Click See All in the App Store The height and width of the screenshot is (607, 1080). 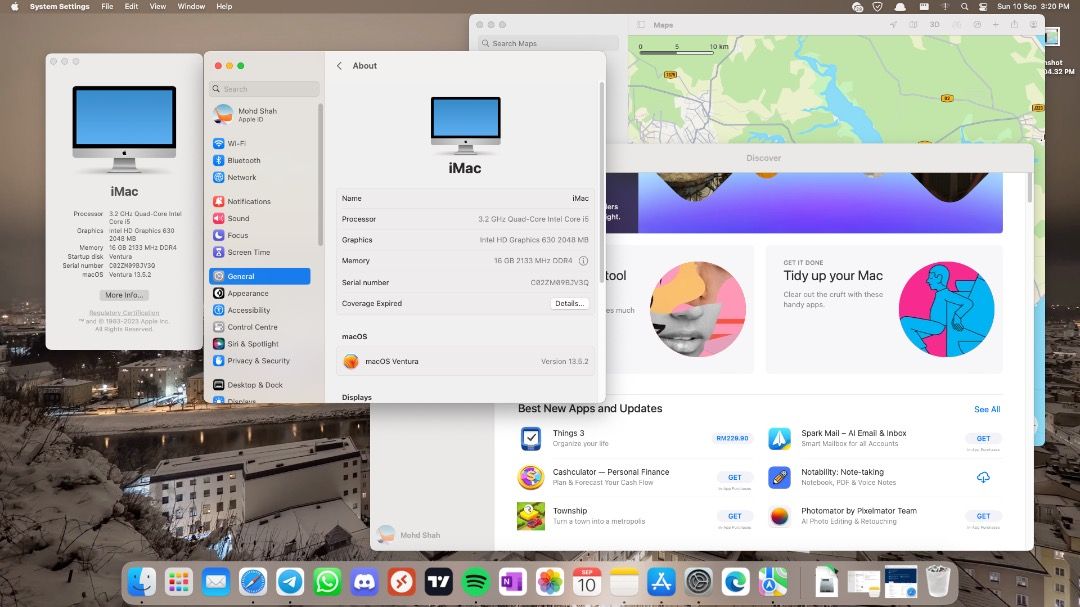tap(987, 409)
